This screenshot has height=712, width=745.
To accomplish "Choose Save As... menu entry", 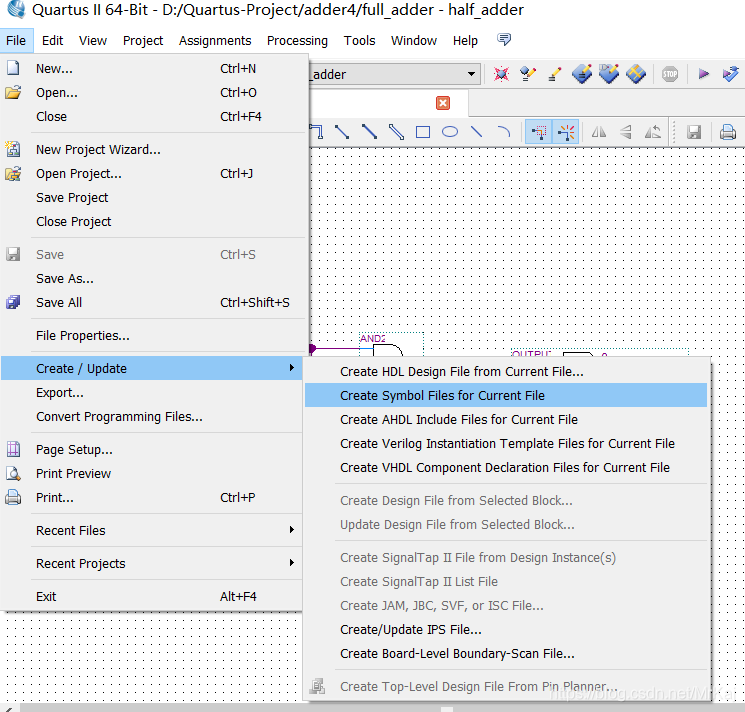I will coord(152,278).
